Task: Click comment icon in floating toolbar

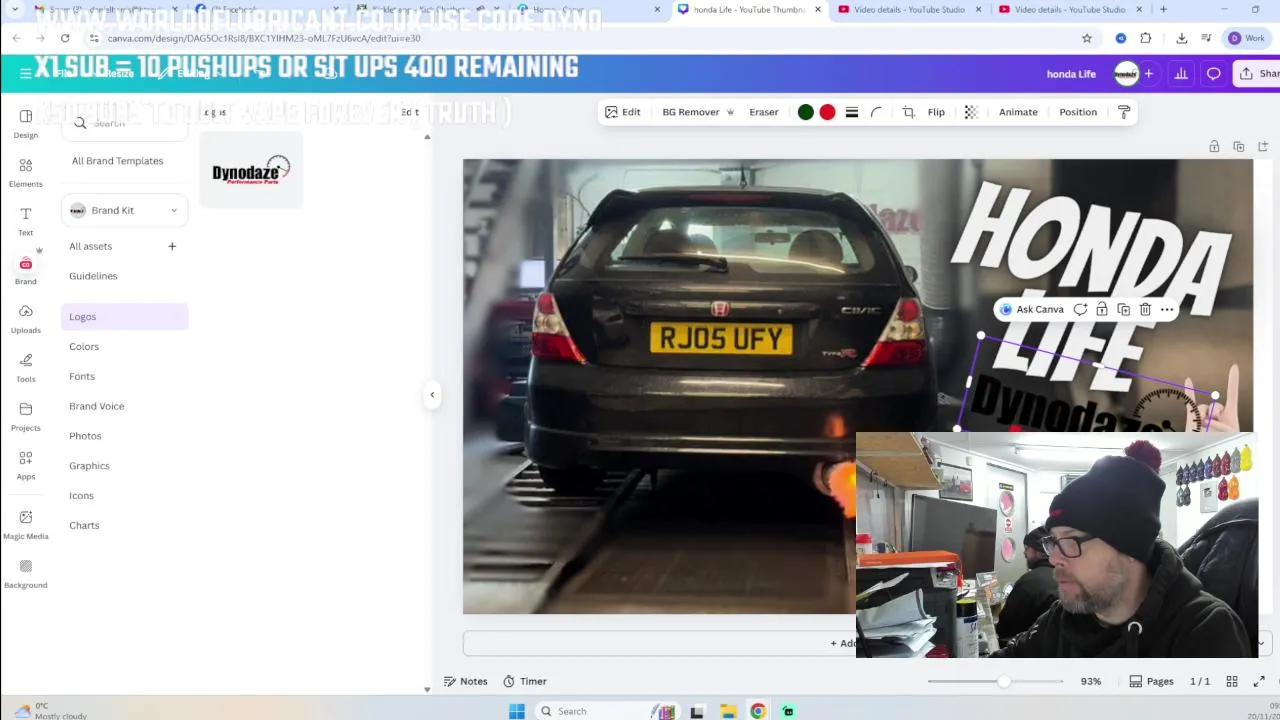Action: point(1080,310)
